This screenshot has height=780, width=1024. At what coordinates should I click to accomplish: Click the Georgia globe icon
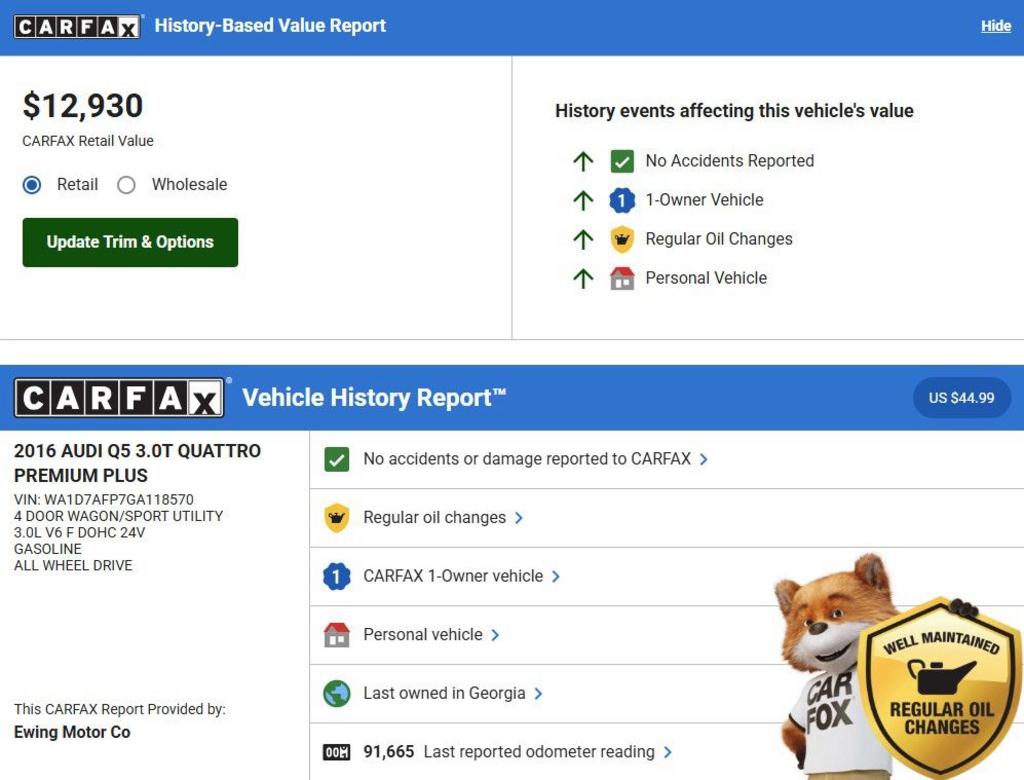point(337,693)
